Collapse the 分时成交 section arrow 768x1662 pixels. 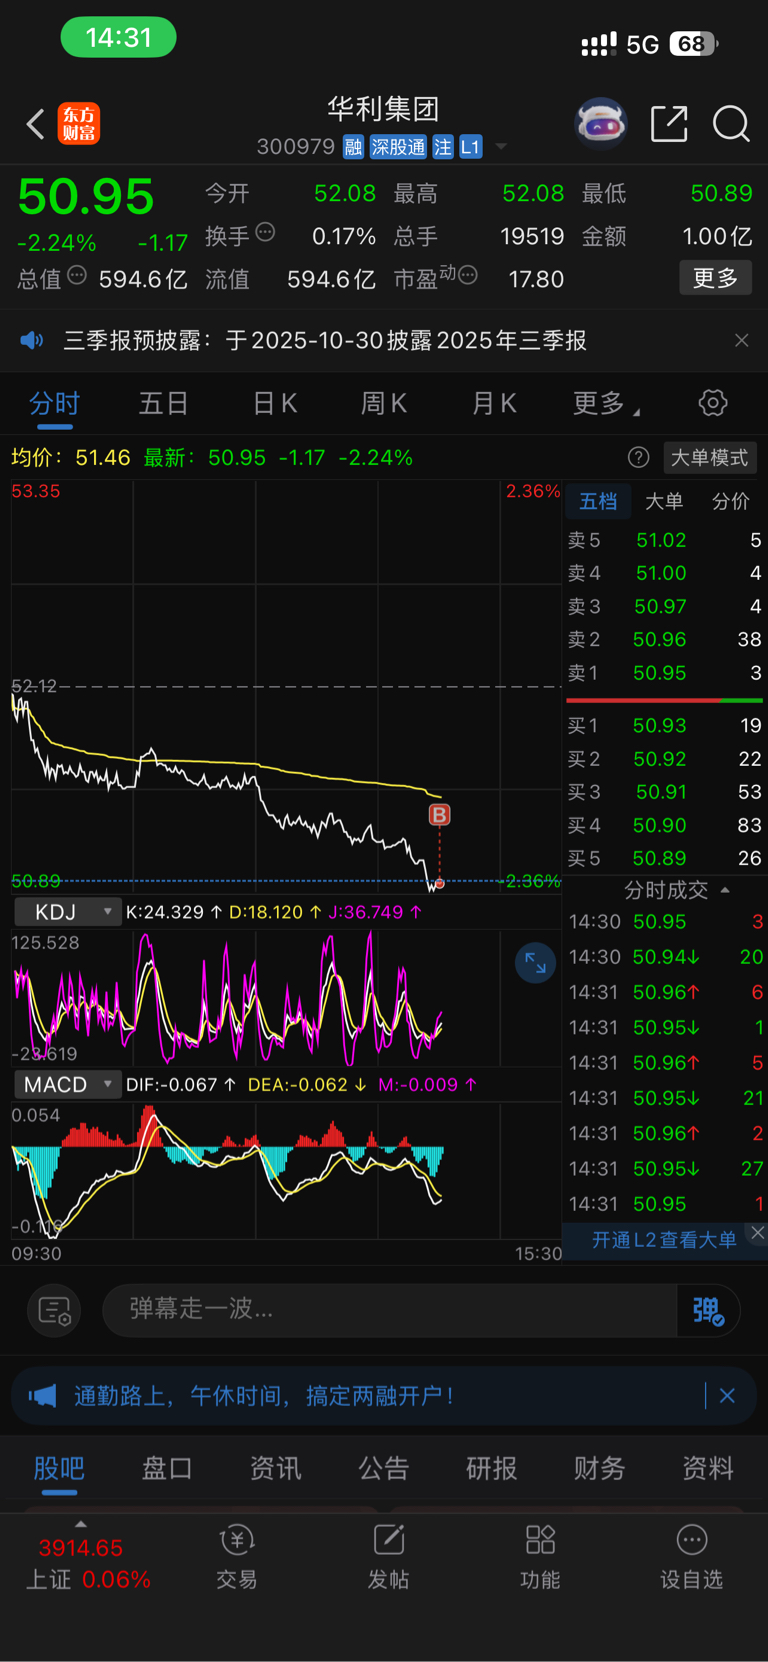[725, 890]
